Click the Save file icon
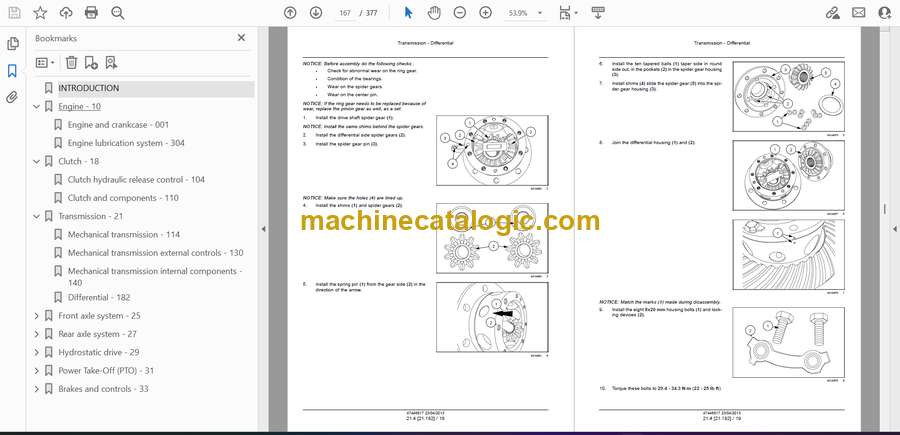The width and height of the screenshot is (900, 435). point(14,13)
